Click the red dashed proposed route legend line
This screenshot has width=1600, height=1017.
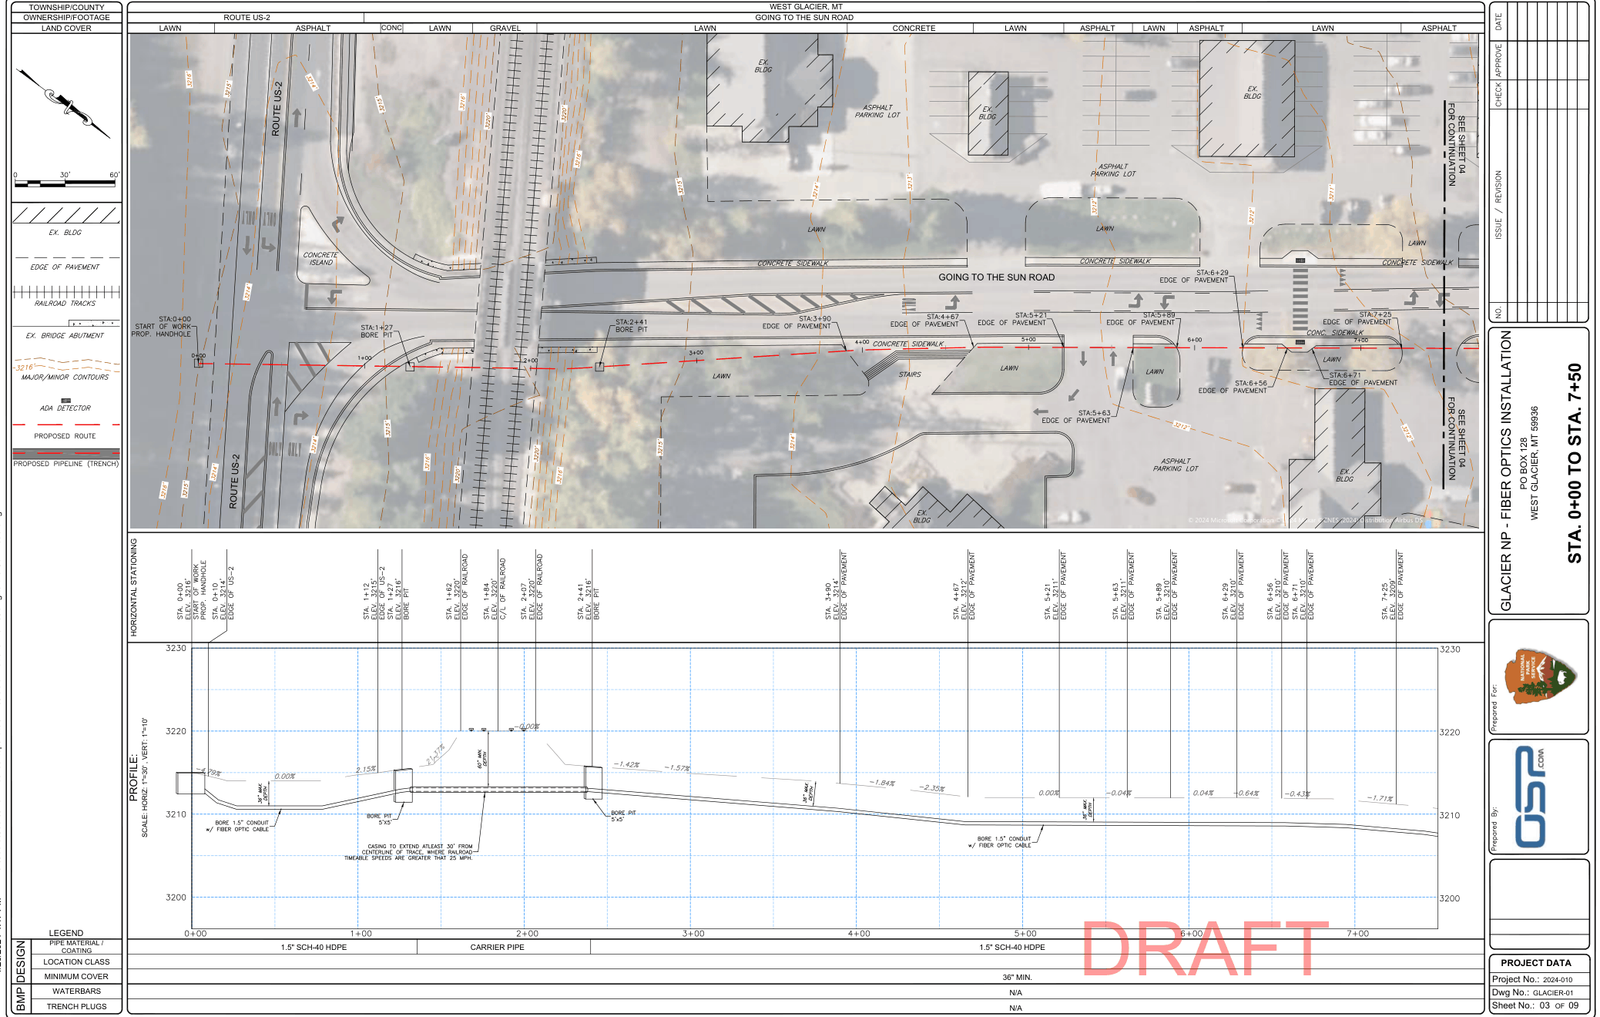66,425
